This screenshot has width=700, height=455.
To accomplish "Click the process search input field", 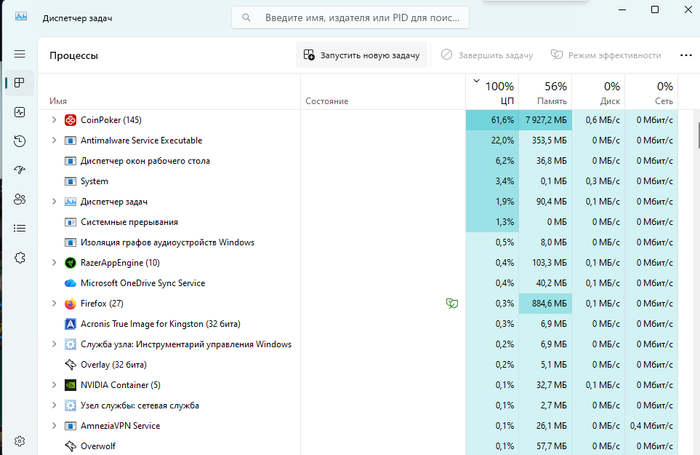I will [350, 18].
